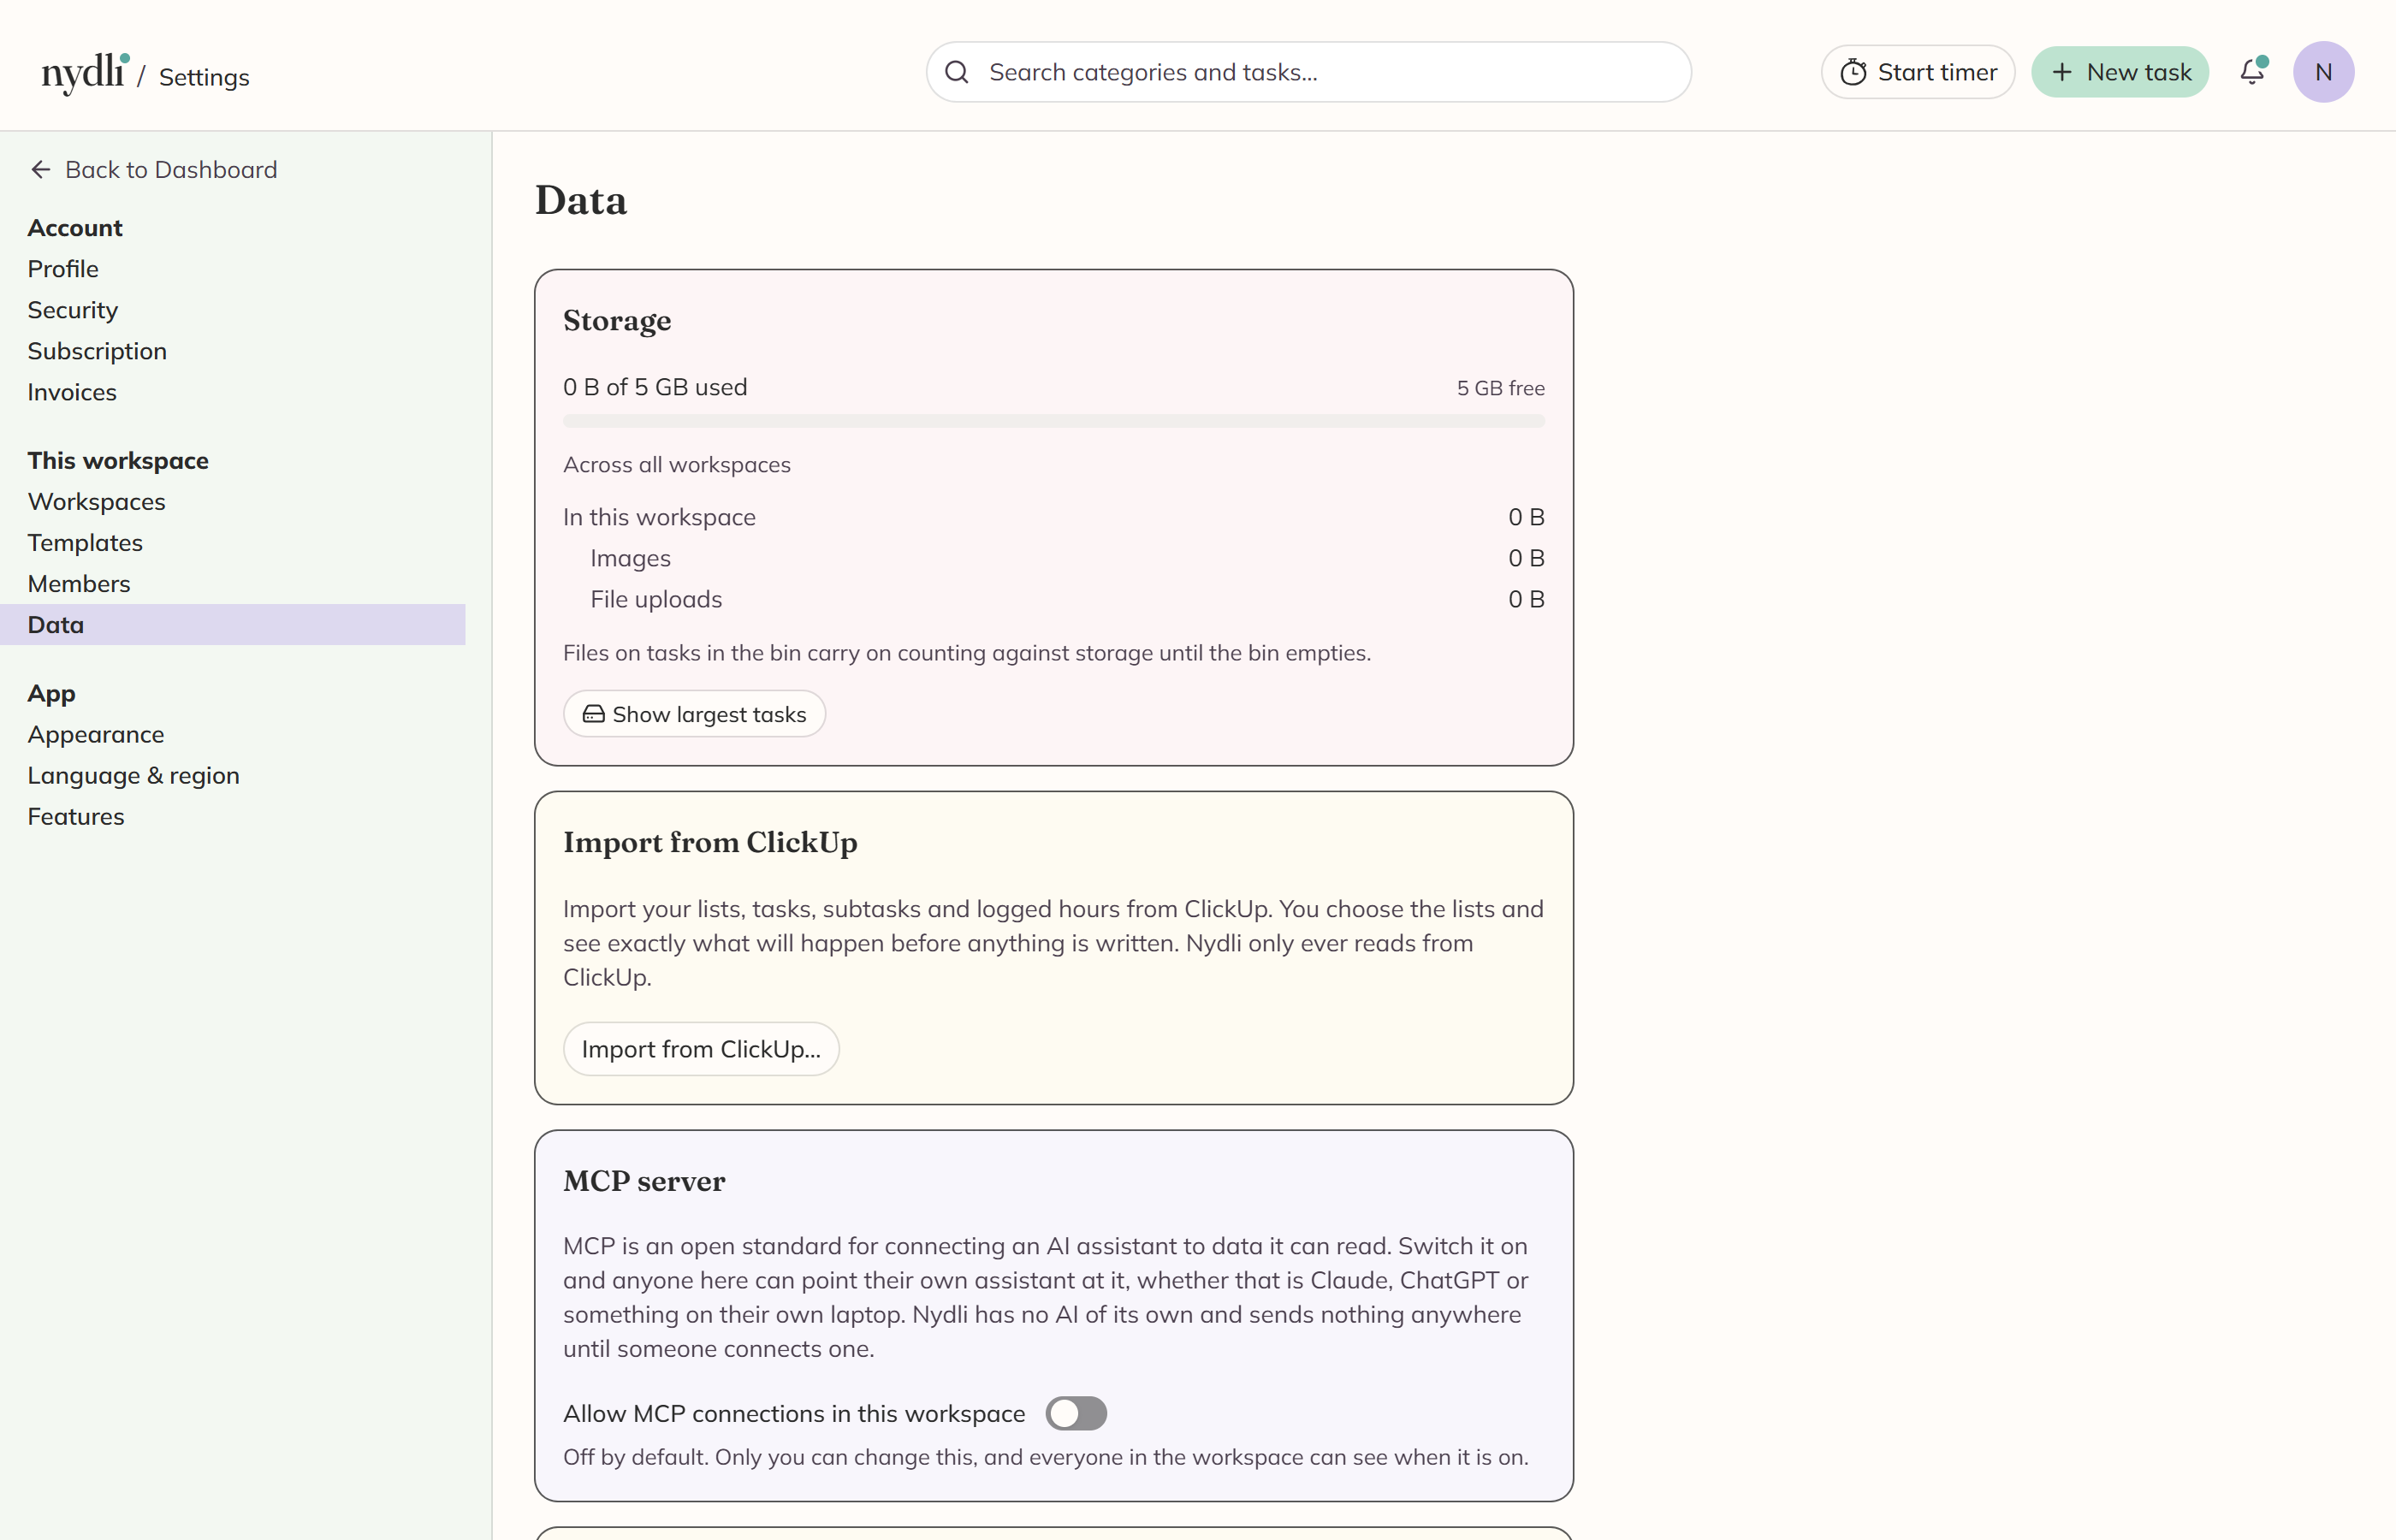Click the search magnifier icon

(957, 72)
